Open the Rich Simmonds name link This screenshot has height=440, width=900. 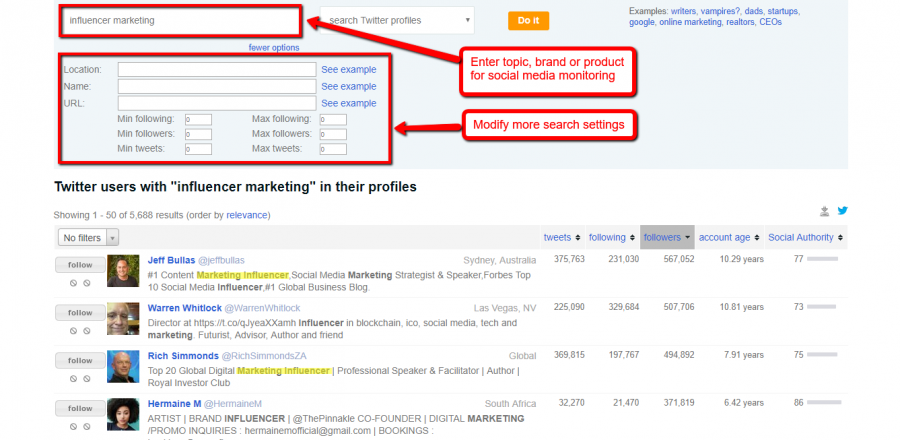tap(183, 356)
